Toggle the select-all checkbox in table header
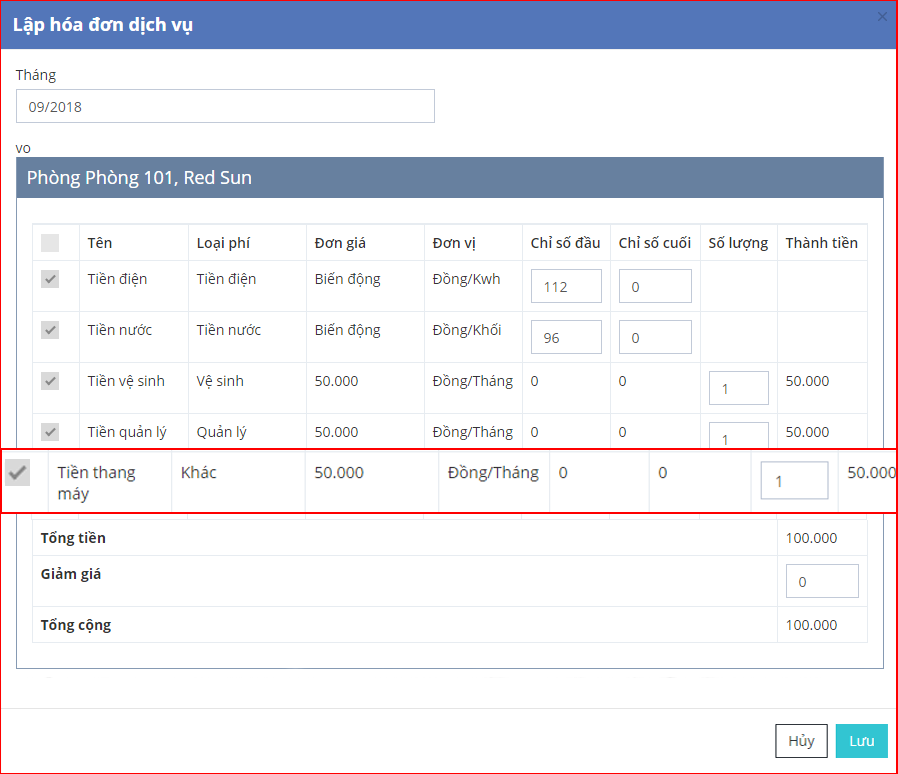This screenshot has height=774, width=898. coord(50,243)
